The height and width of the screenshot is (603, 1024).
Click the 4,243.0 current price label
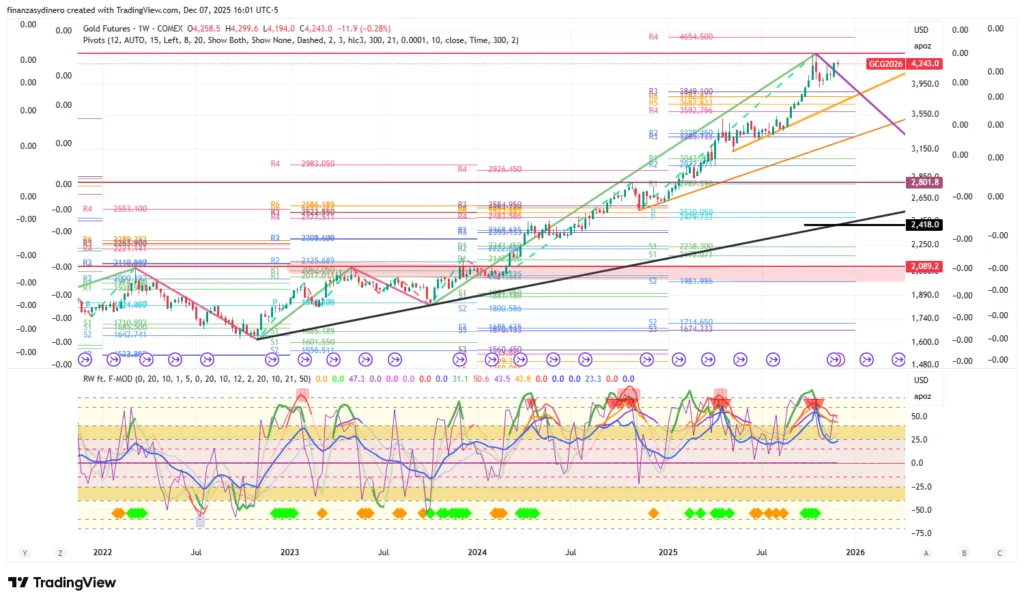point(923,63)
